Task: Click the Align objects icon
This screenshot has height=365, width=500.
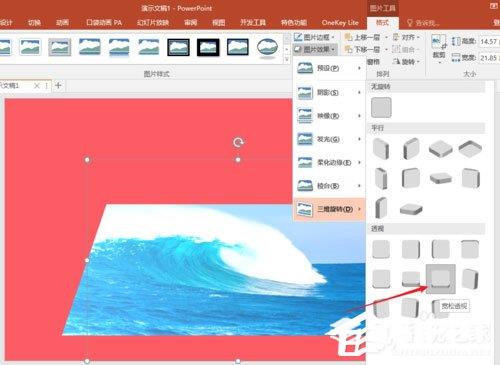Action: 396,37
